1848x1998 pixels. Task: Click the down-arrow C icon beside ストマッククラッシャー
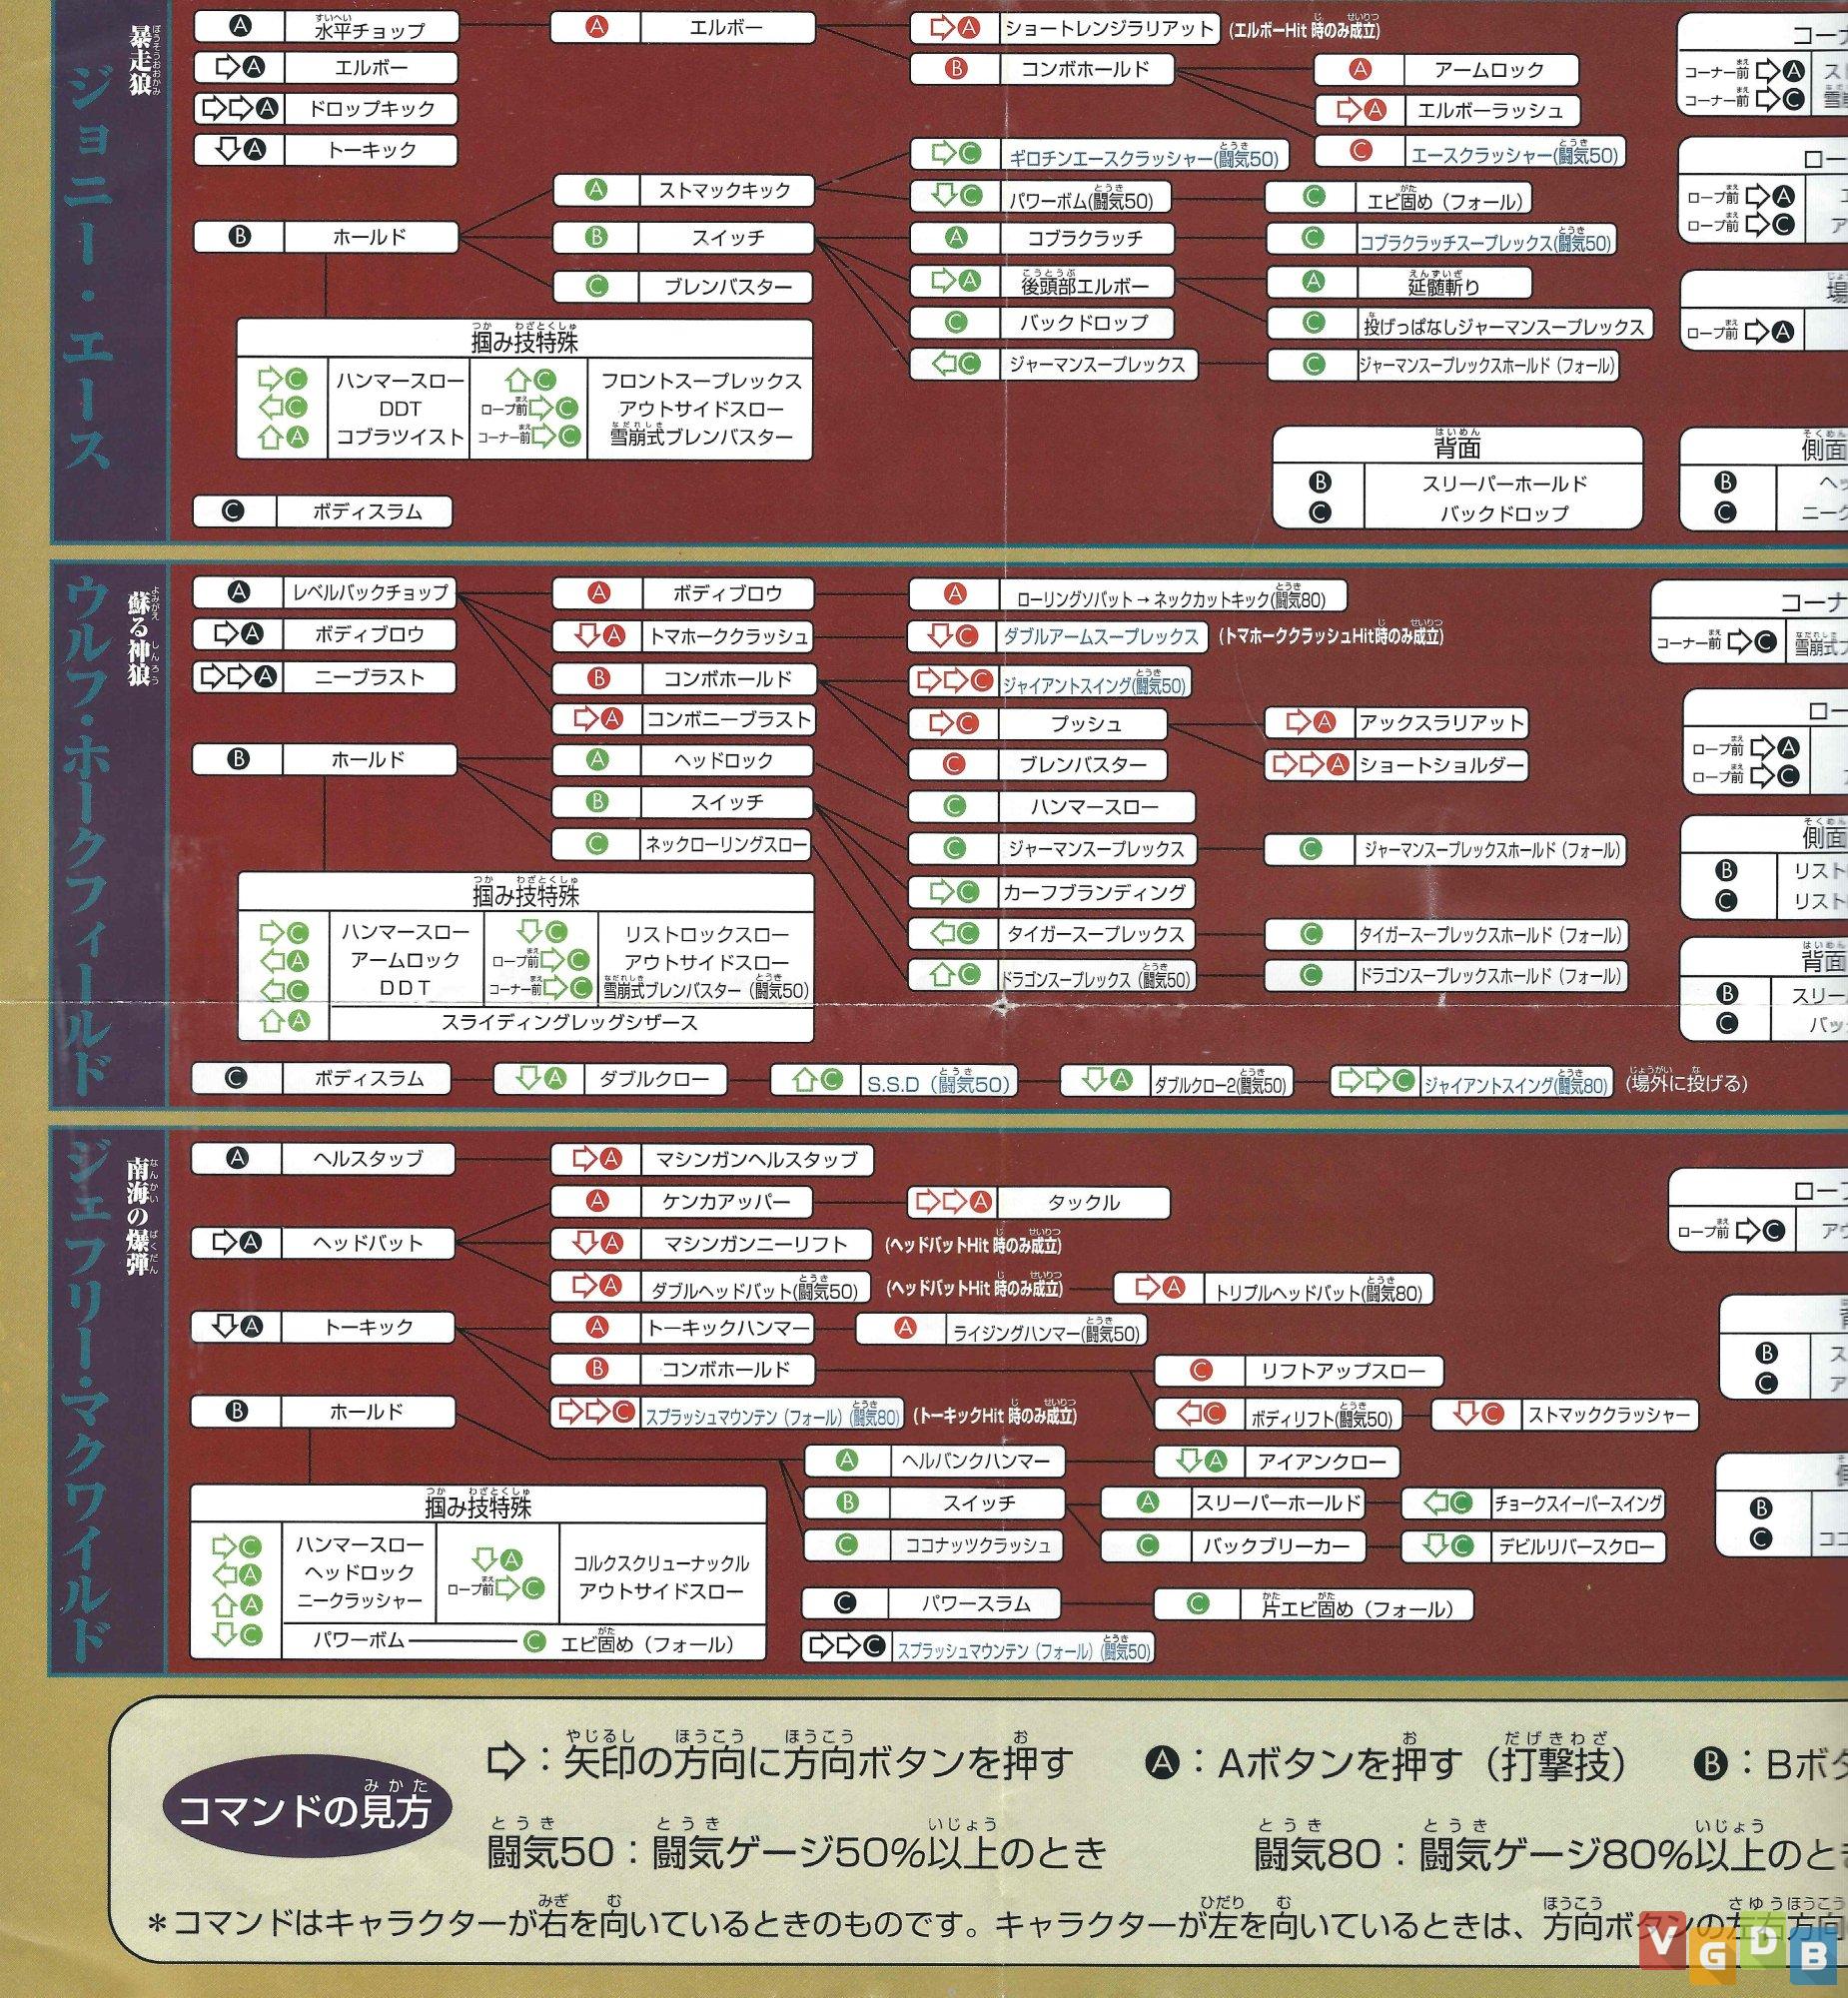point(1478,1414)
